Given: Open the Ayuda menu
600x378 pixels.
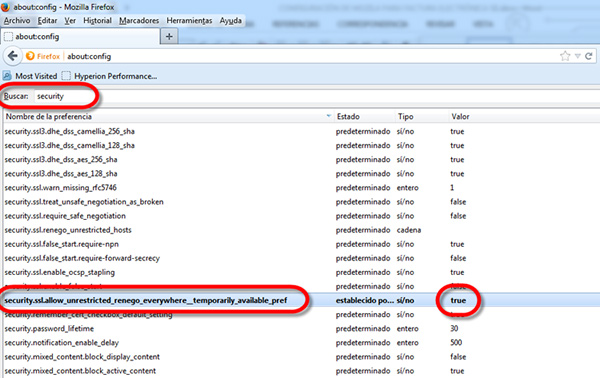Looking at the screenshot, I should click(x=230, y=21).
